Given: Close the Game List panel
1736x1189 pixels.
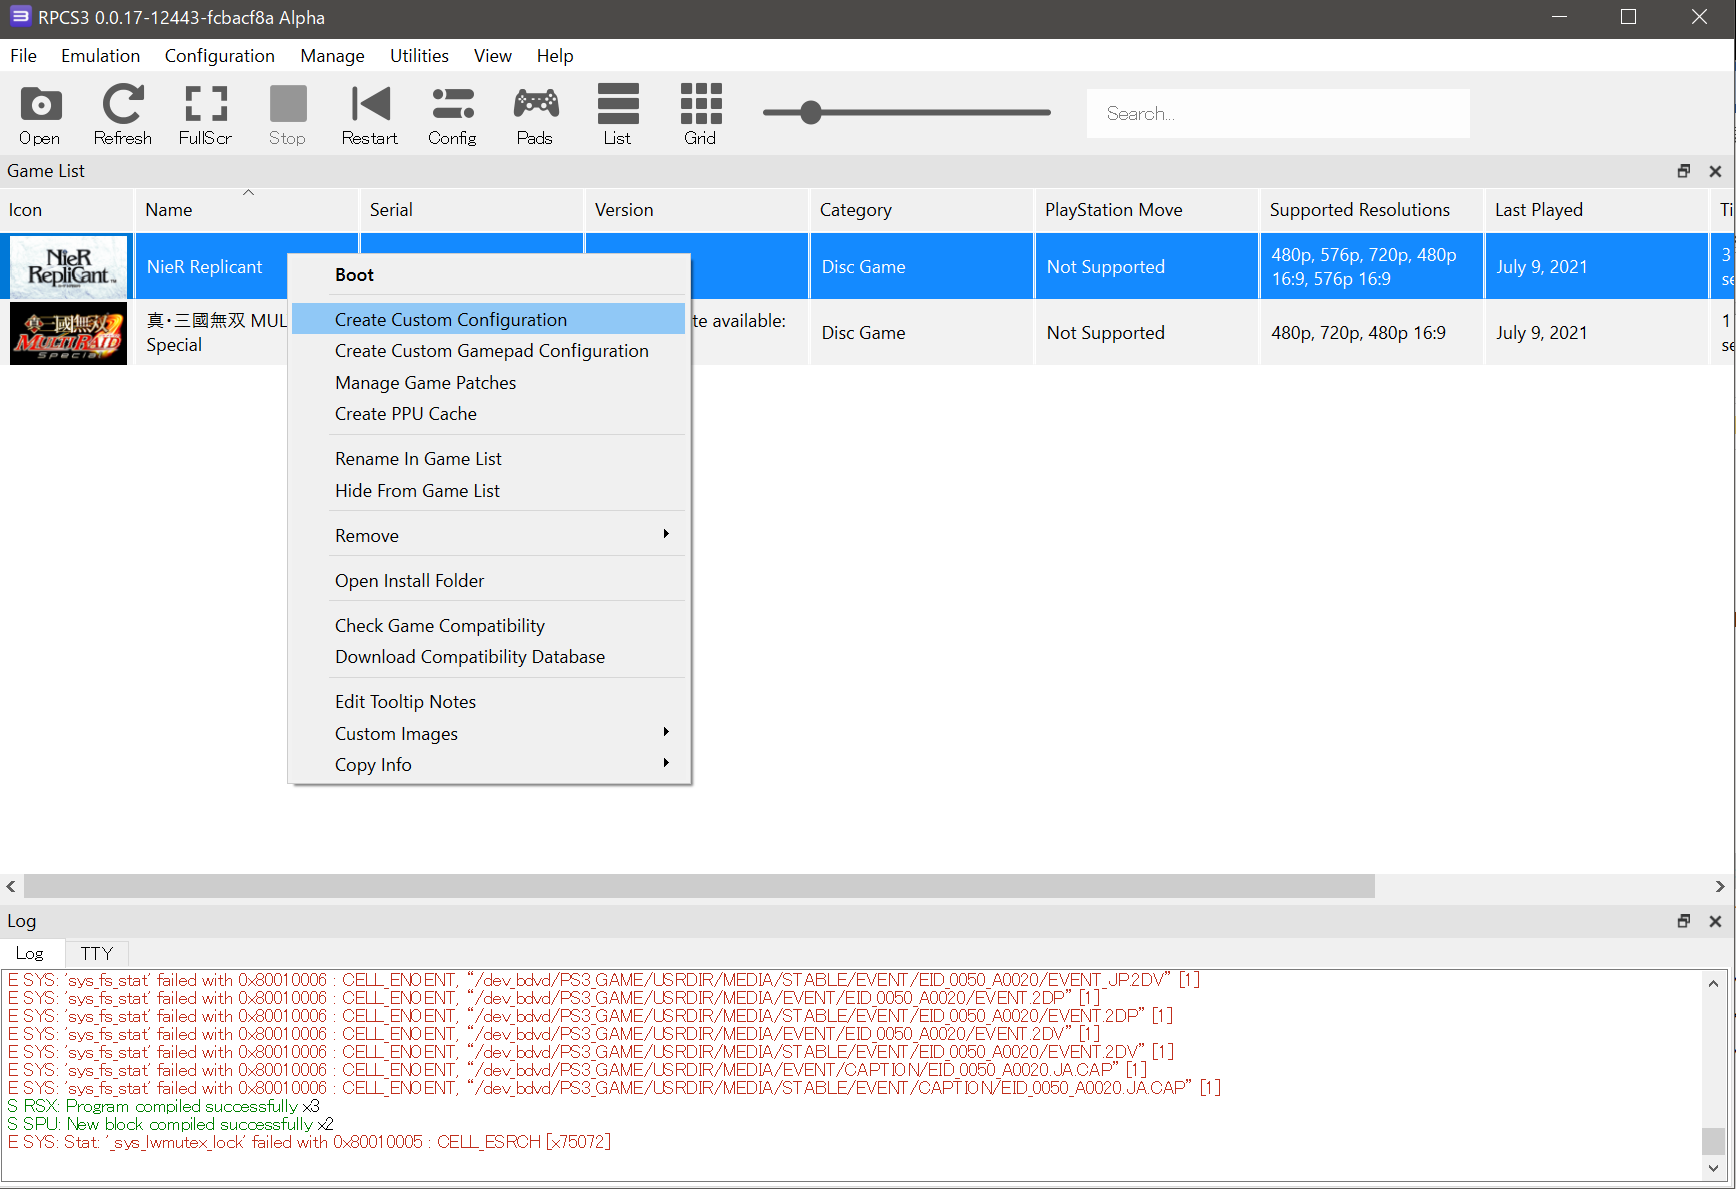Looking at the screenshot, I should pyautogui.click(x=1715, y=171).
